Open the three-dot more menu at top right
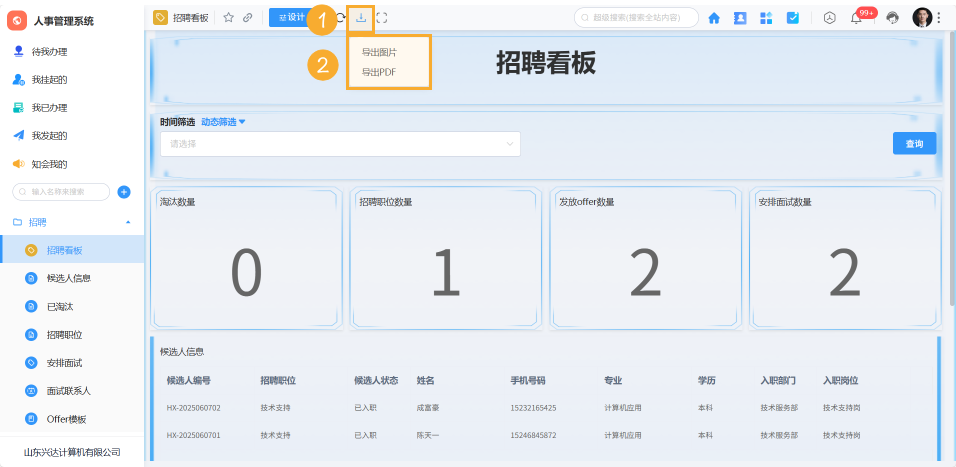The image size is (956, 467). click(x=939, y=18)
